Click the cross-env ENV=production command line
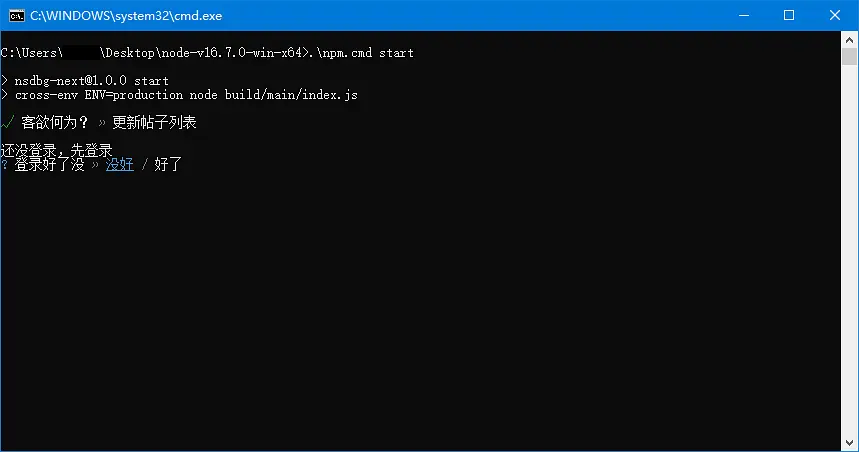 [186, 95]
